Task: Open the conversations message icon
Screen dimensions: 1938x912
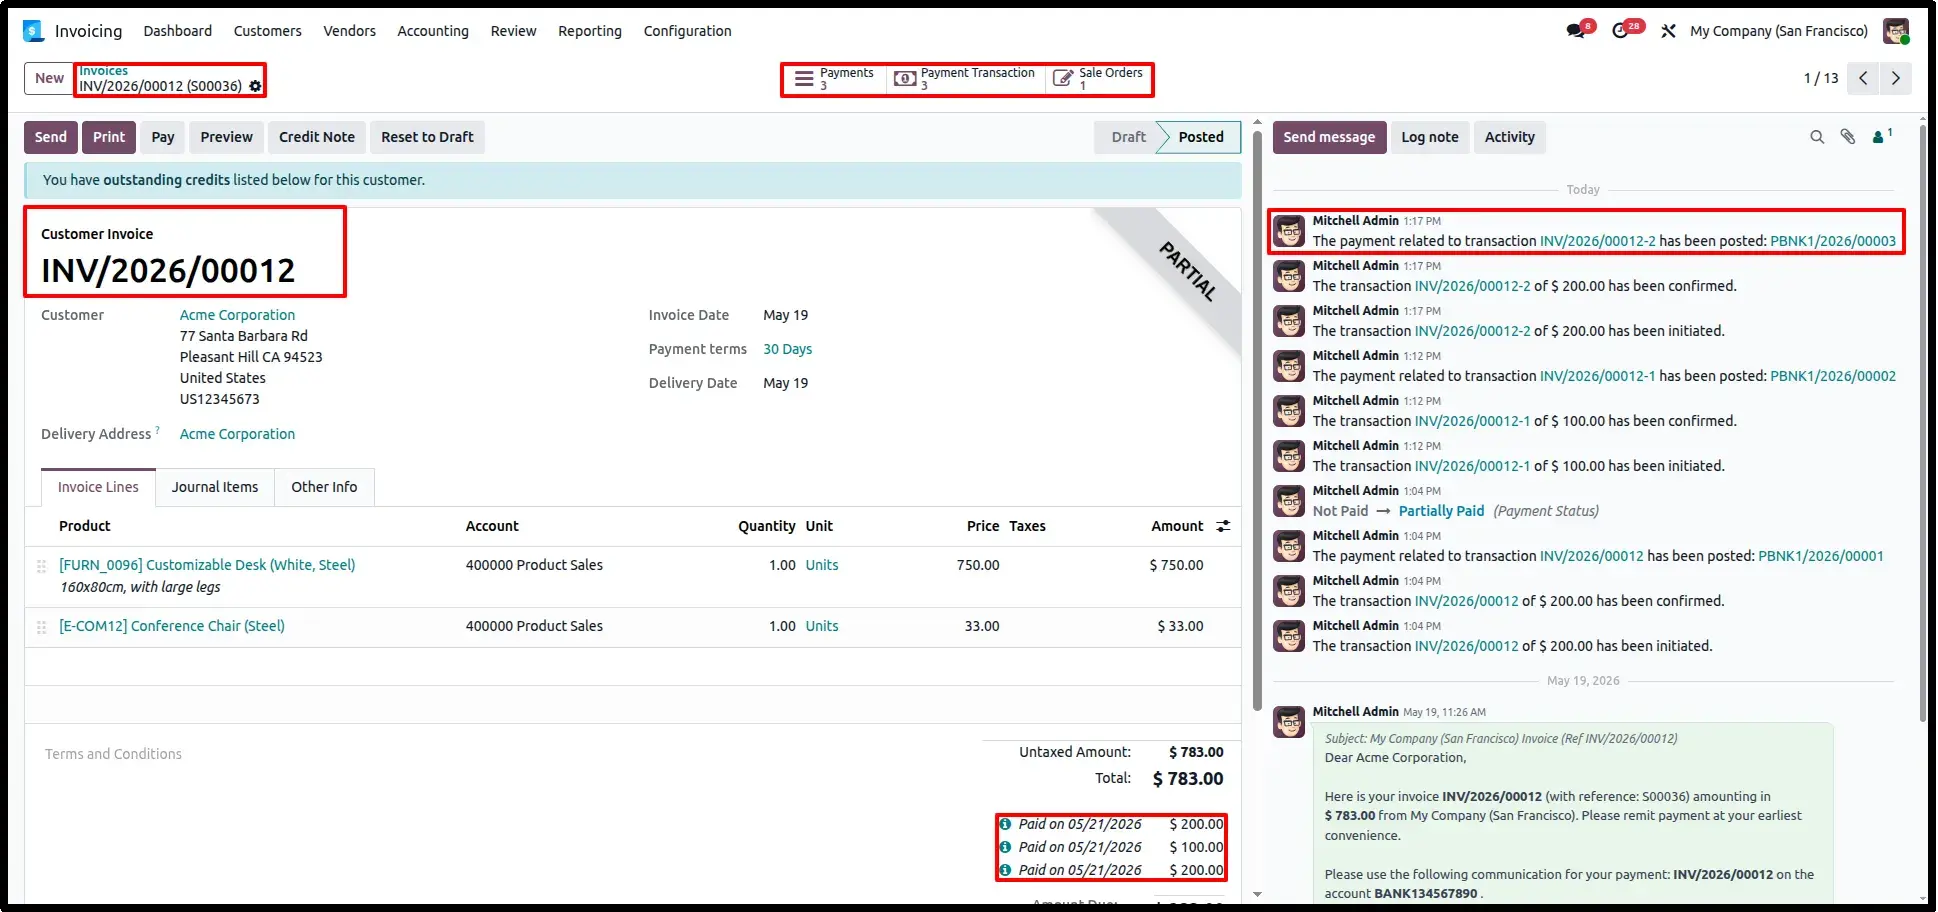Action: point(1577,31)
